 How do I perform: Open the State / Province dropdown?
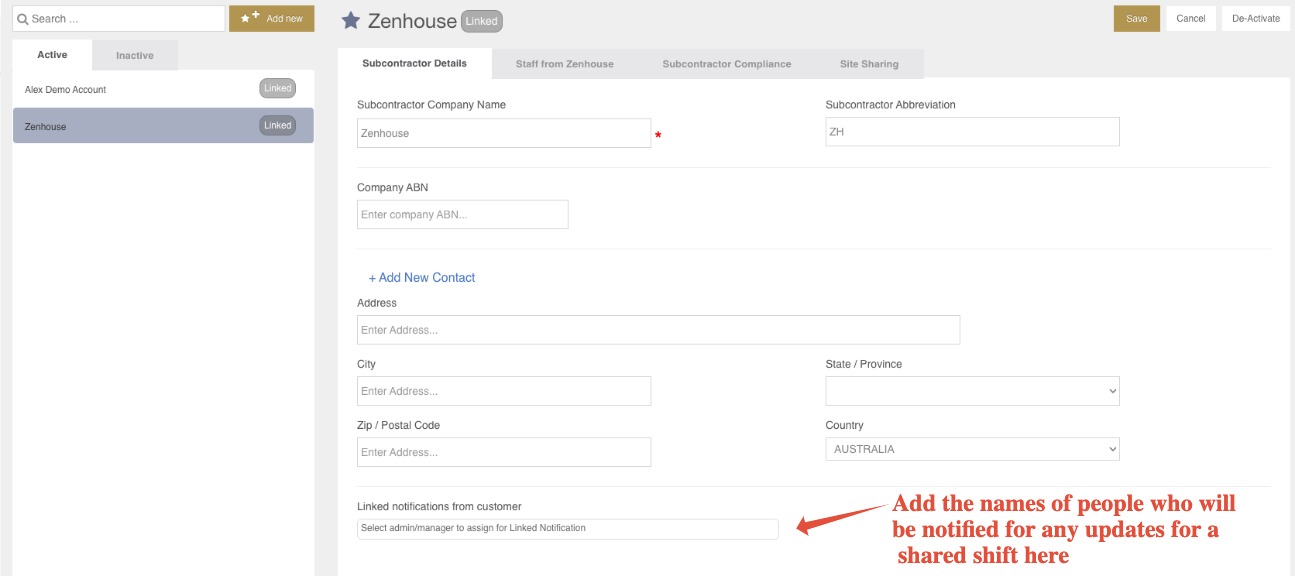pyautogui.click(x=972, y=391)
